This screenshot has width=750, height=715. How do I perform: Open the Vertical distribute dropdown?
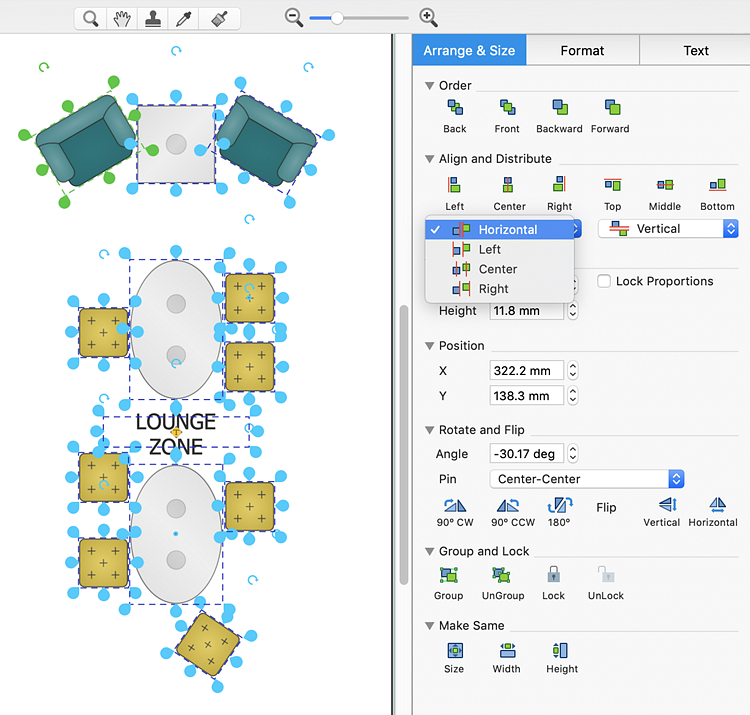667,229
